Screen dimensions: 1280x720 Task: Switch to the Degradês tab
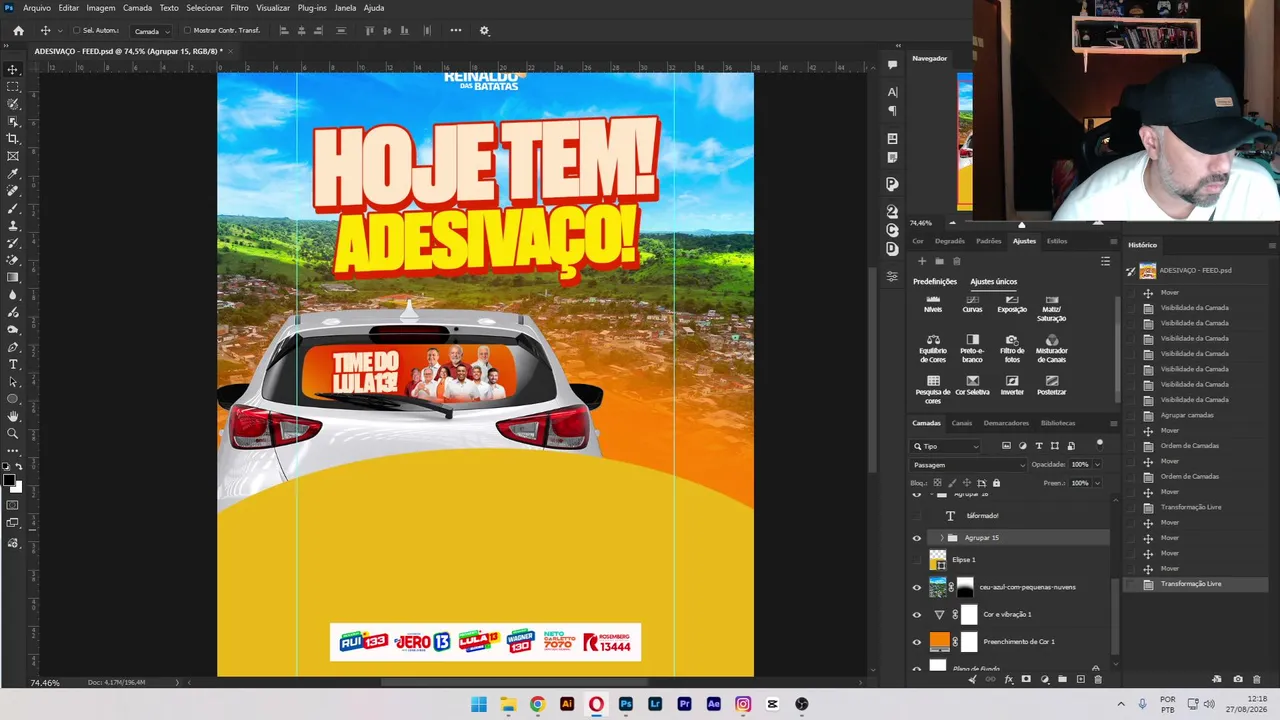(x=950, y=241)
